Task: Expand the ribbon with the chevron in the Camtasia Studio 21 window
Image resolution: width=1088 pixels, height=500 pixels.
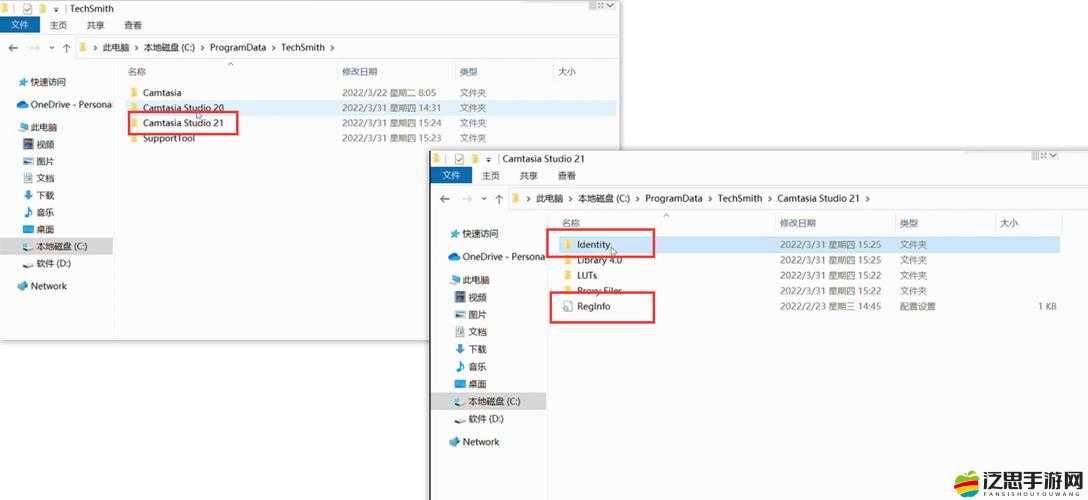Action: [1053, 155]
